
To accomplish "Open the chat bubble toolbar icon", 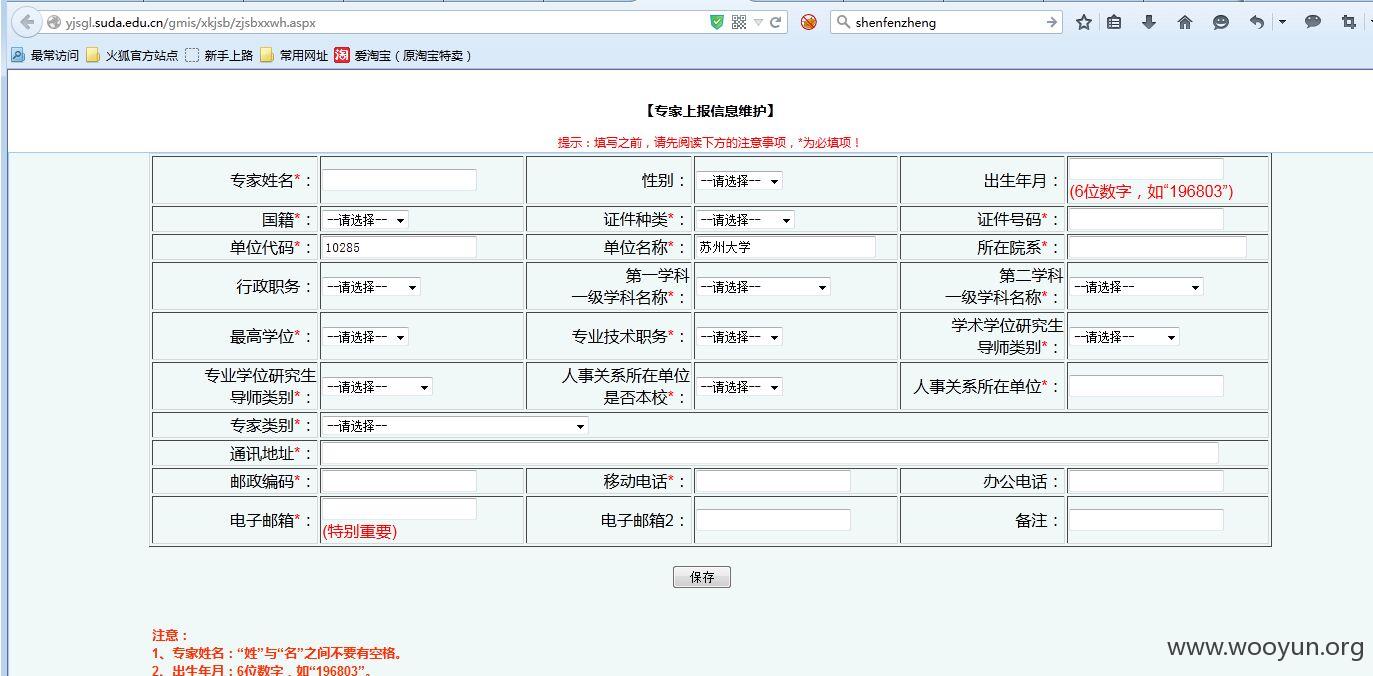I will click(1313, 22).
